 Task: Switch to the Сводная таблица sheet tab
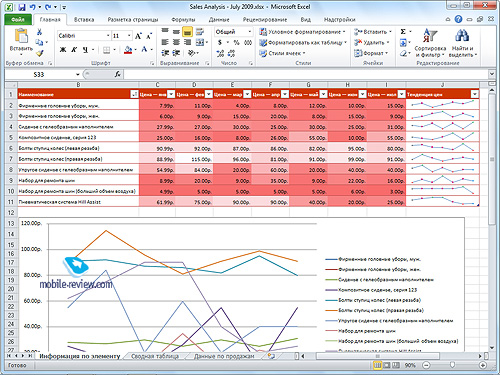[155, 356]
